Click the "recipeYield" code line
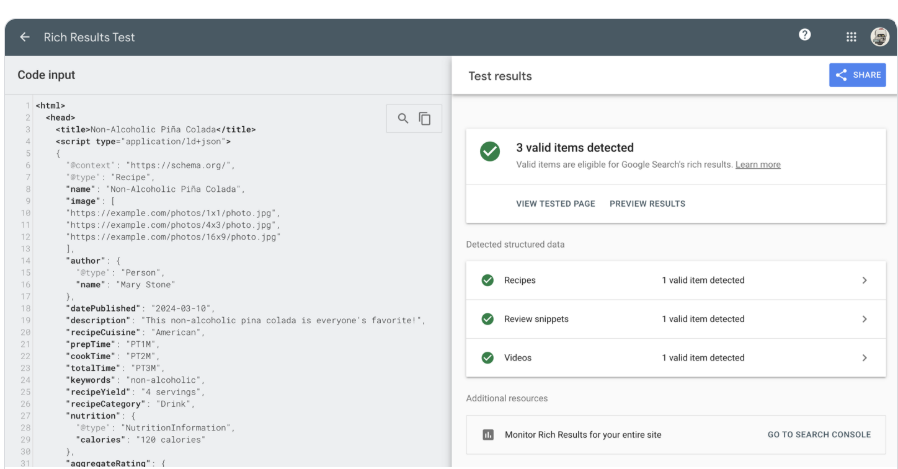 click(x=135, y=392)
